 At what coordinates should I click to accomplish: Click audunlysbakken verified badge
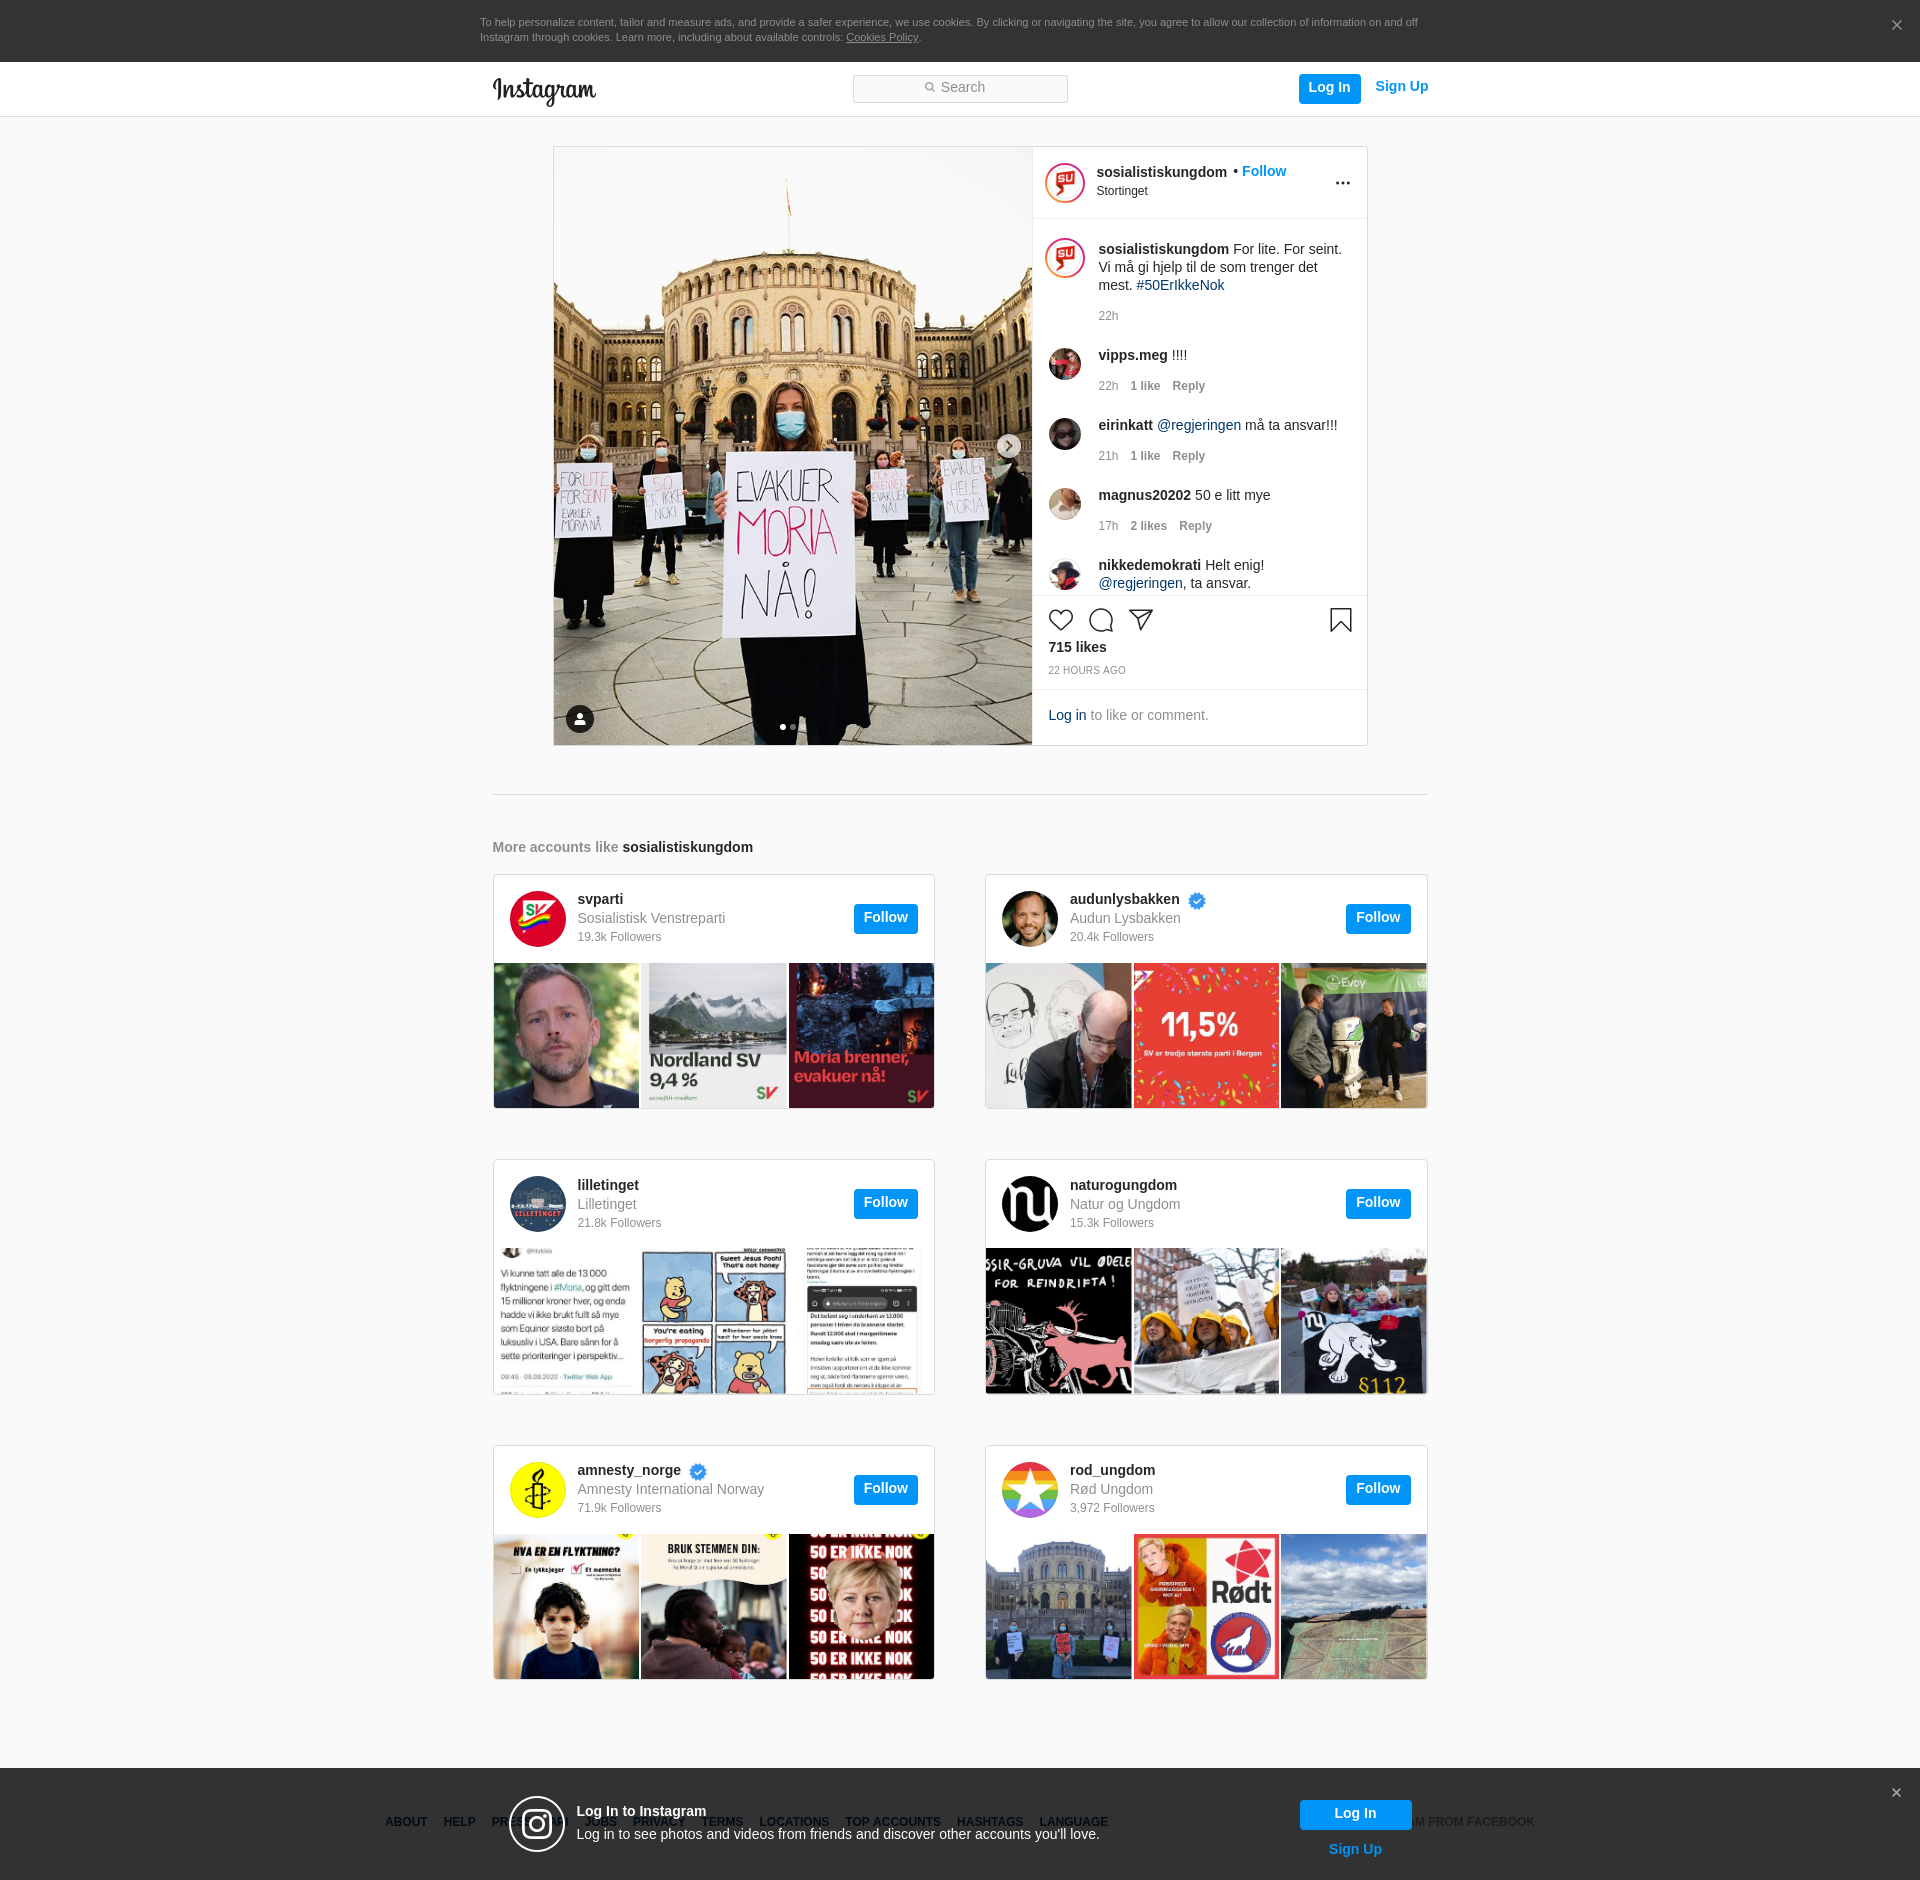pyautogui.click(x=1197, y=900)
